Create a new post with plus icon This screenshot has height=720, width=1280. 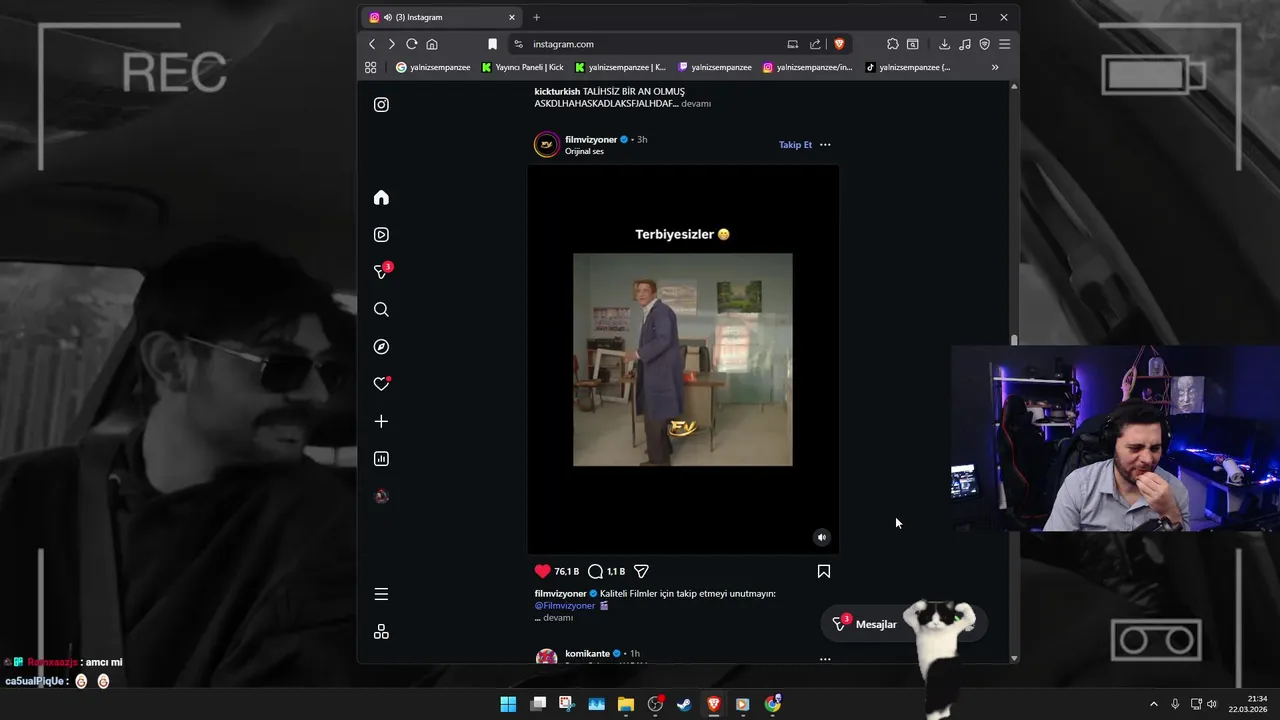[381, 422]
